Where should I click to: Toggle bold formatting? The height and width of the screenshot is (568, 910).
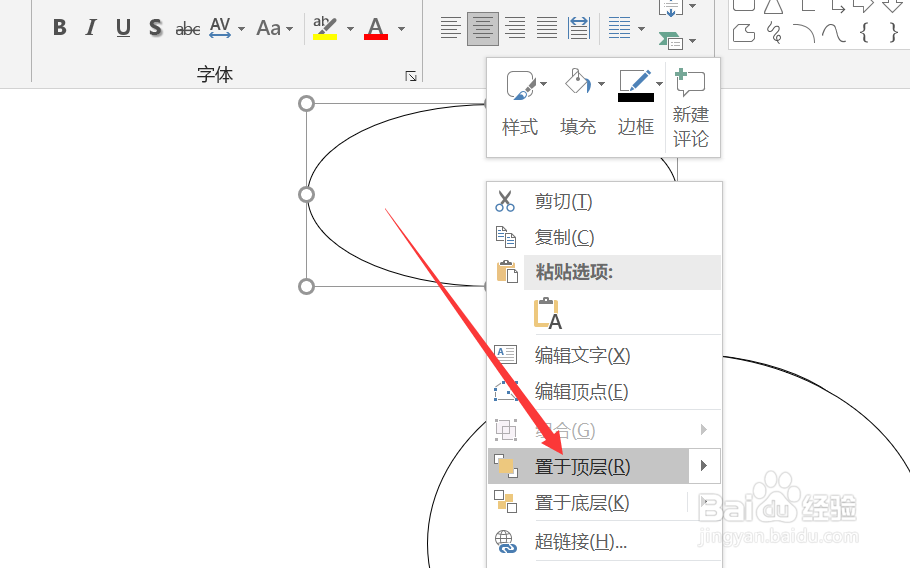pyautogui.click(x=60, y=27)
